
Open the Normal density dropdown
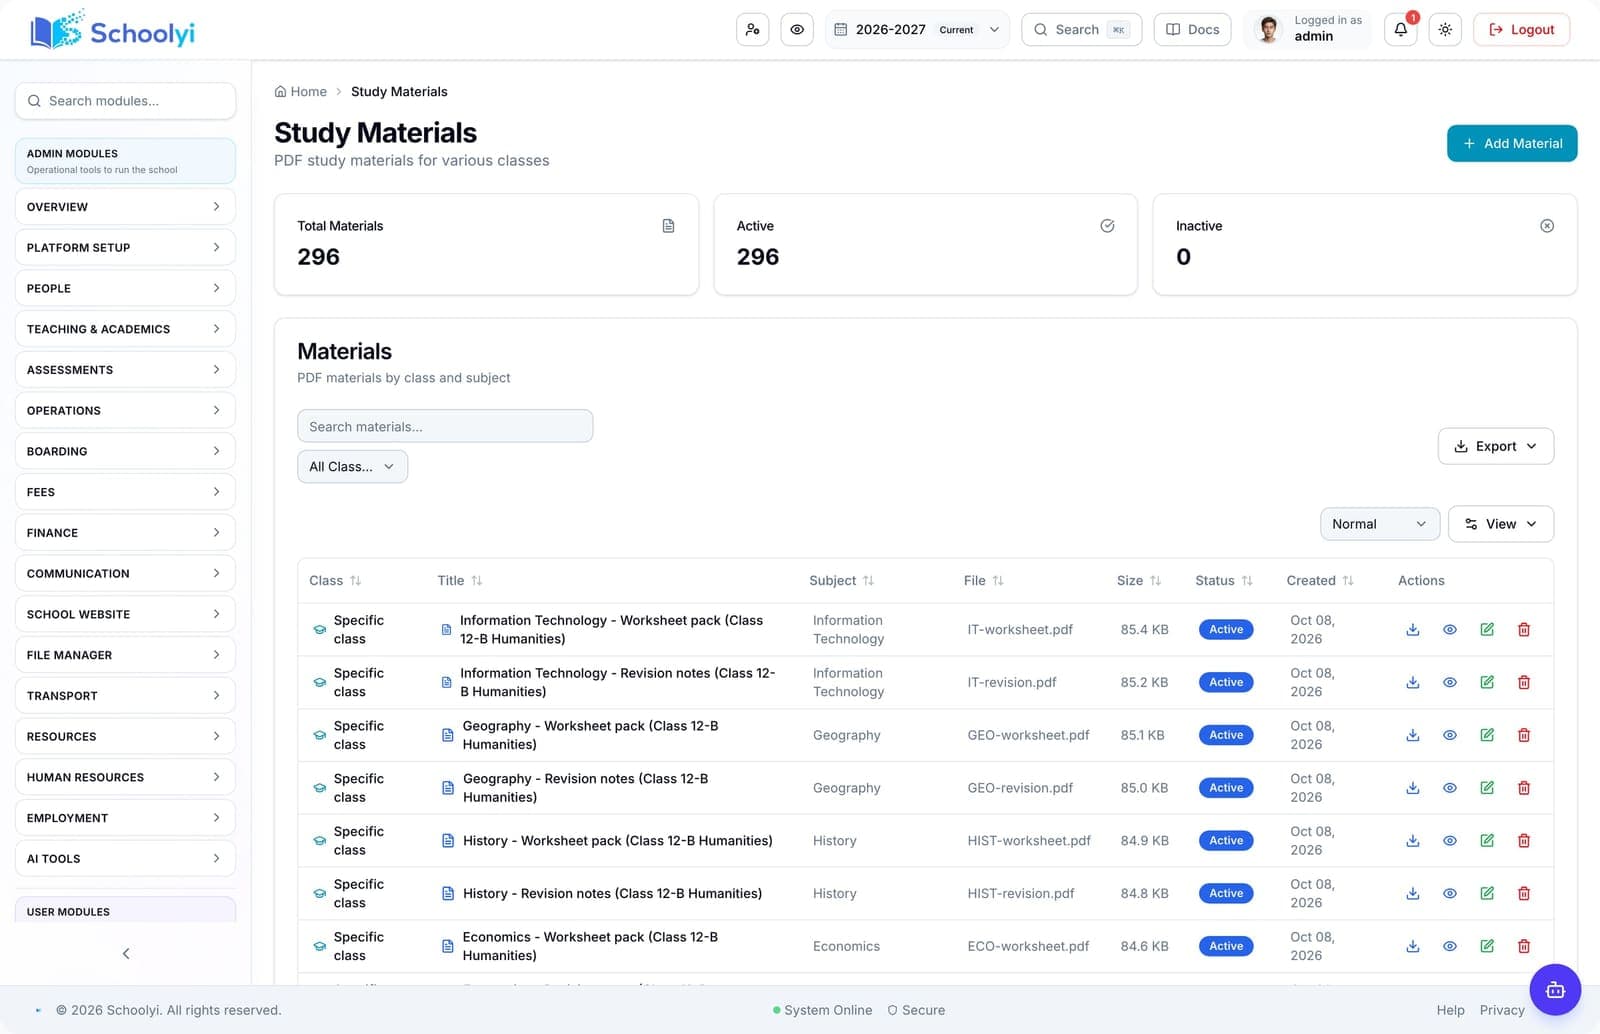[x=1380, y=524]
